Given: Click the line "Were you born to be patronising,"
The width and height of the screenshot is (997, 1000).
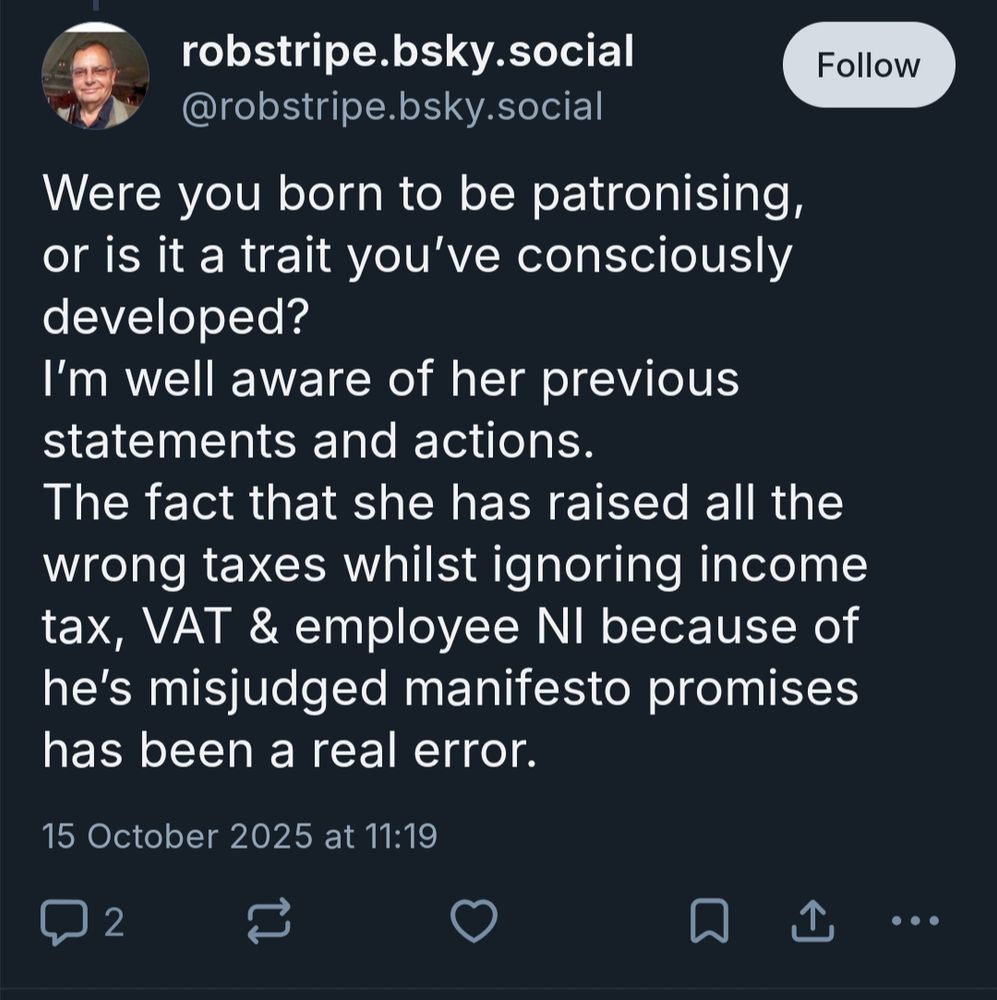Looking at the screenshot, I should click(x=423, y=195).
